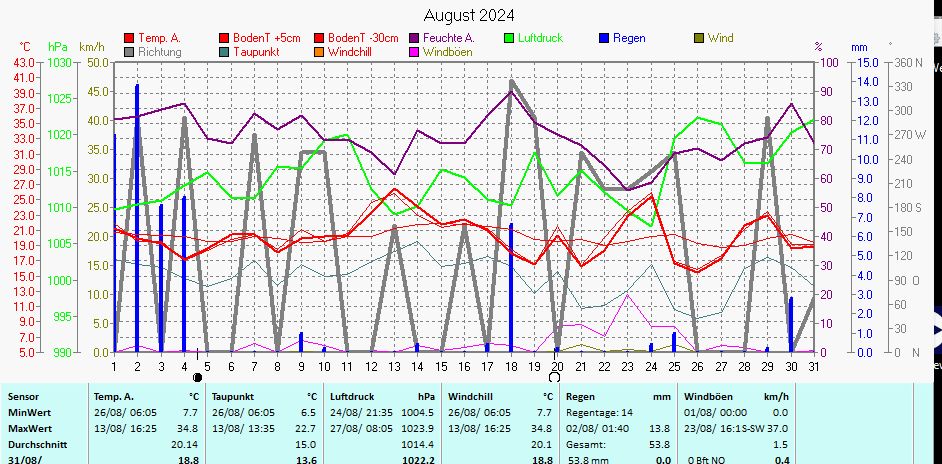This screenshot has height=464, width=942.
Task: Click the current Luftdruck value 1022.2
Action: click(417, 460)
